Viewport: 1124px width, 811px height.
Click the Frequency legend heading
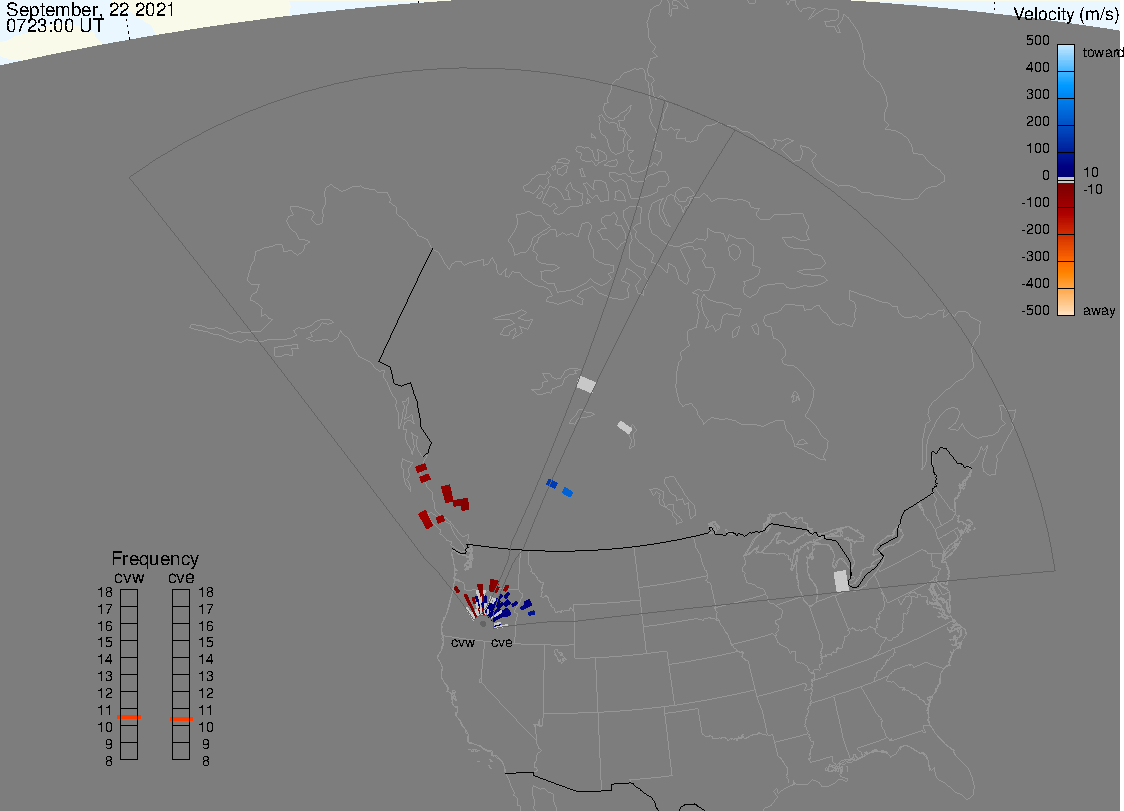point(155,559)
